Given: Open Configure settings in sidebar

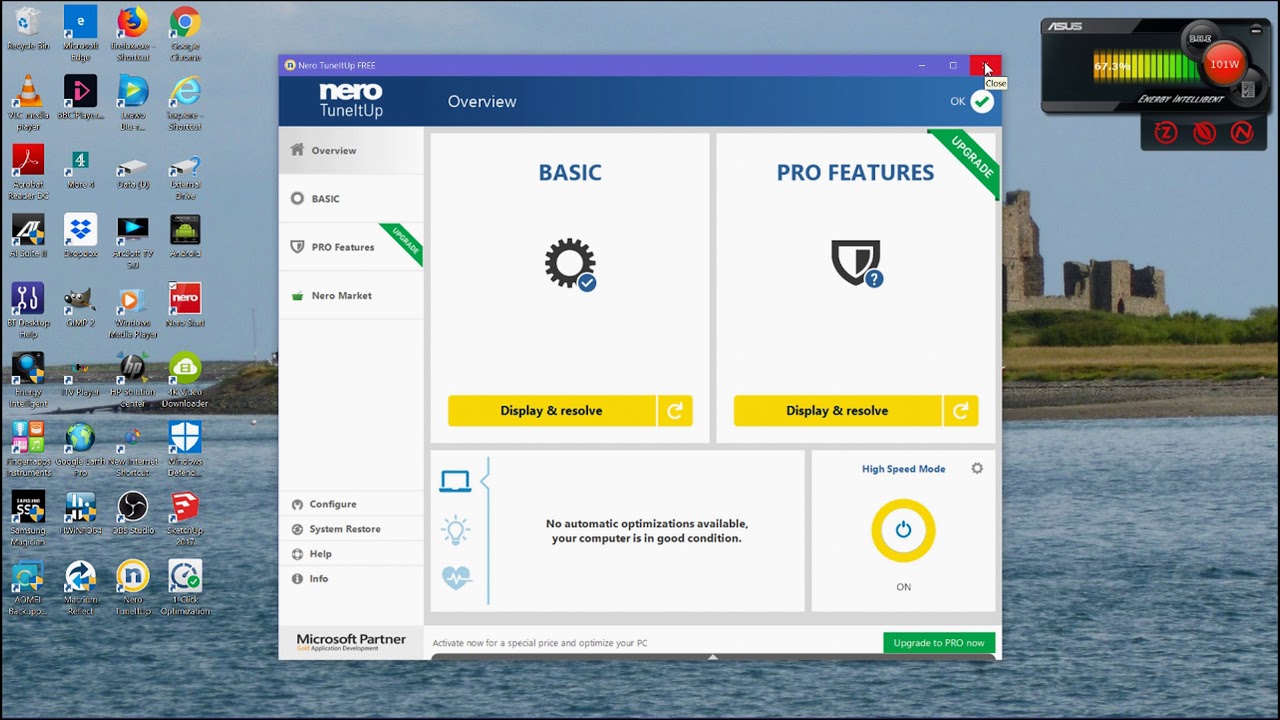Looking at the screenshot, I should coord(351,504).
